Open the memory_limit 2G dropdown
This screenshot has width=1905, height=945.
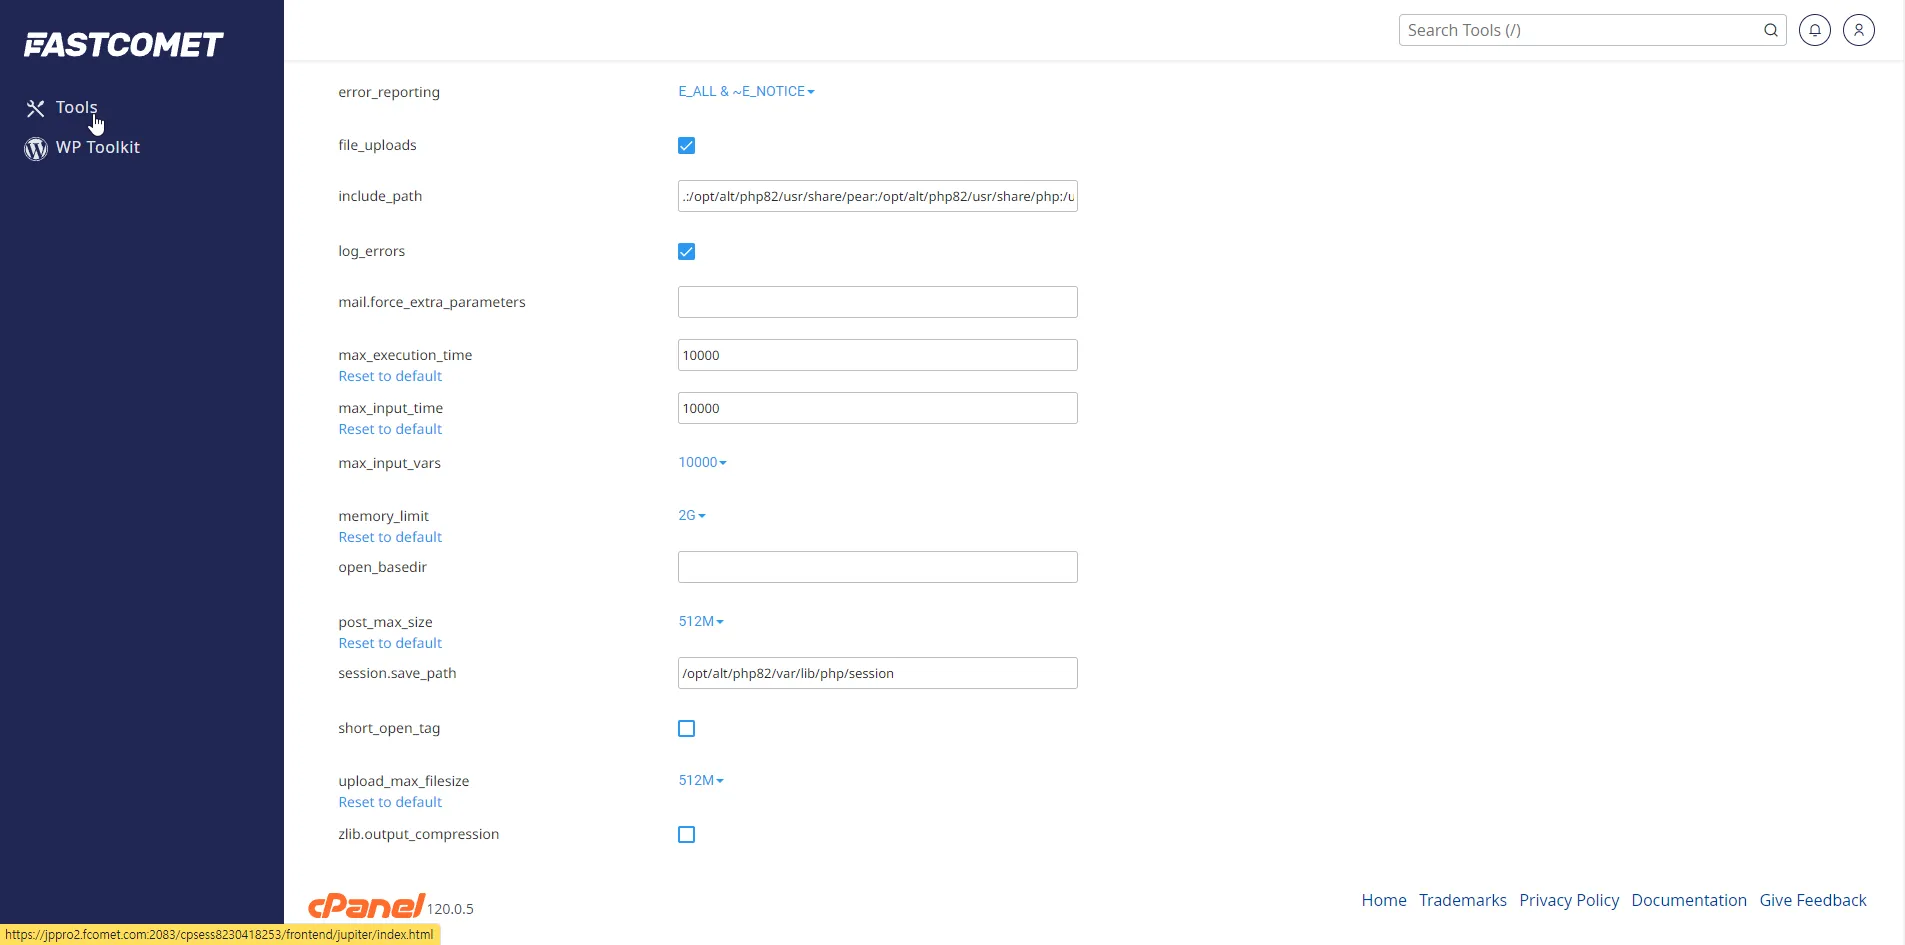coord(692,515)
